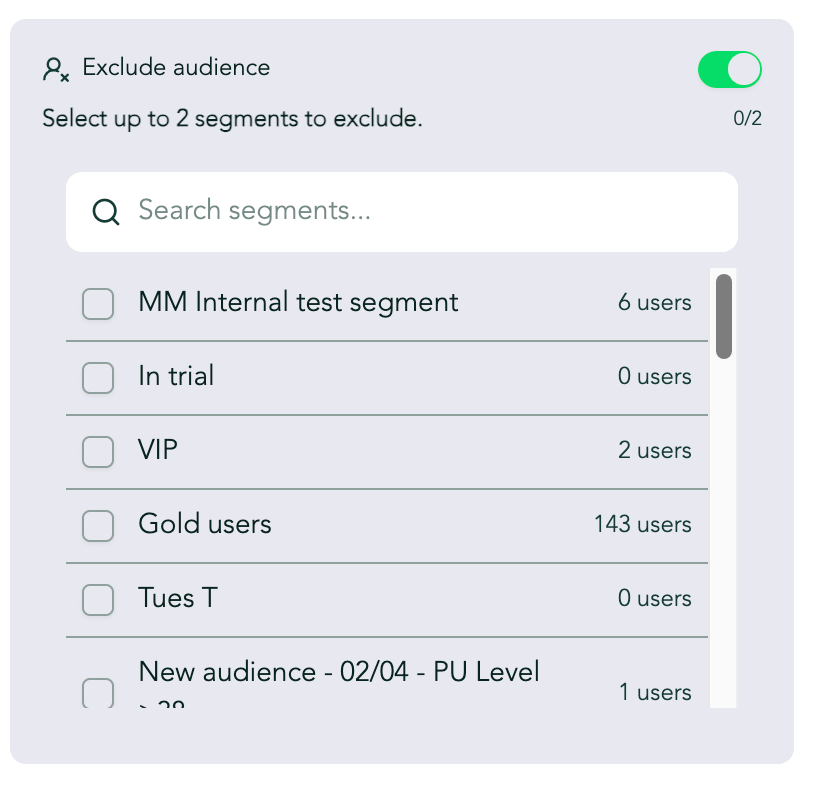Click the MM Internal test segment label
This screenshot has height=786, width=822.
(x=298, y=303)
